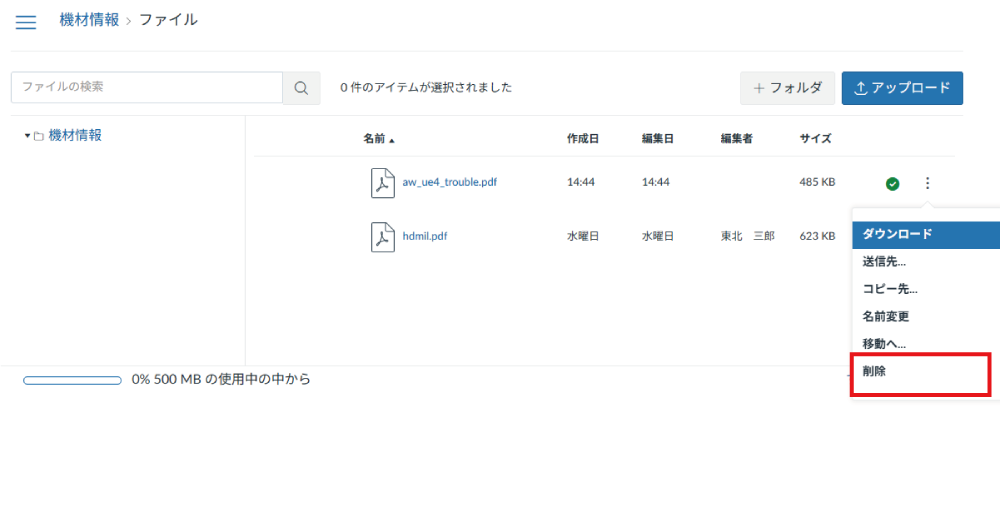1000x506 pixels.
Task: Click the ファイル breadcrumb text
Action: coord(168,20)
